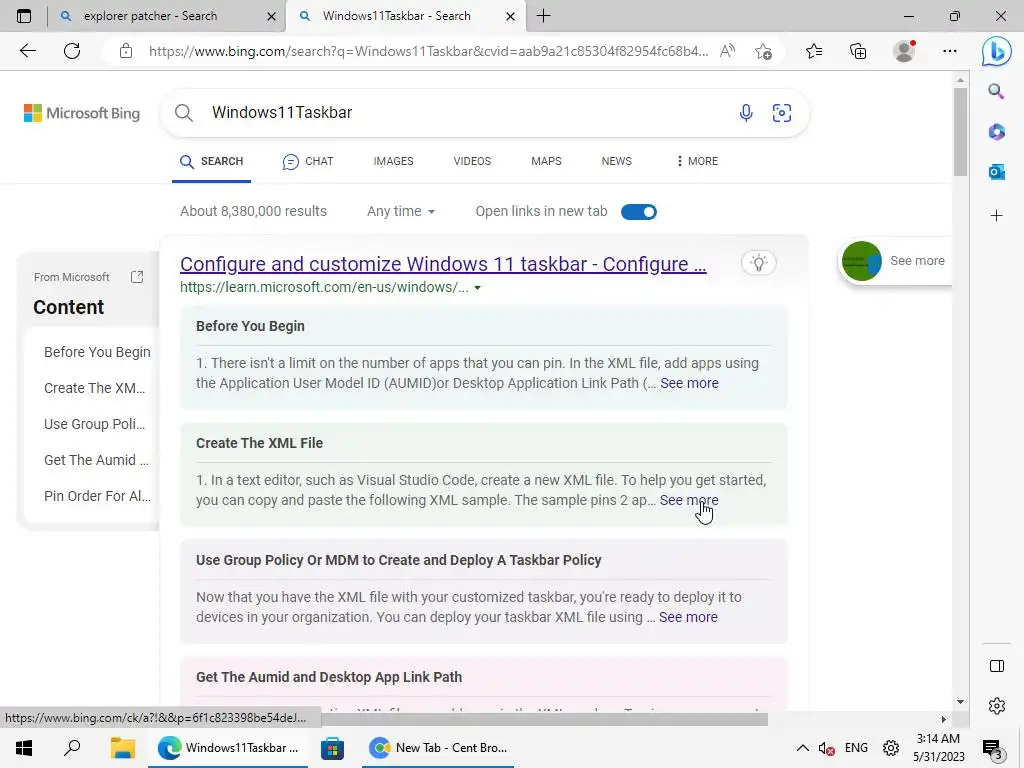This screenshot has width=1024, height=768.
Task: Click the browser Back arrow
Action: [27, 51]
